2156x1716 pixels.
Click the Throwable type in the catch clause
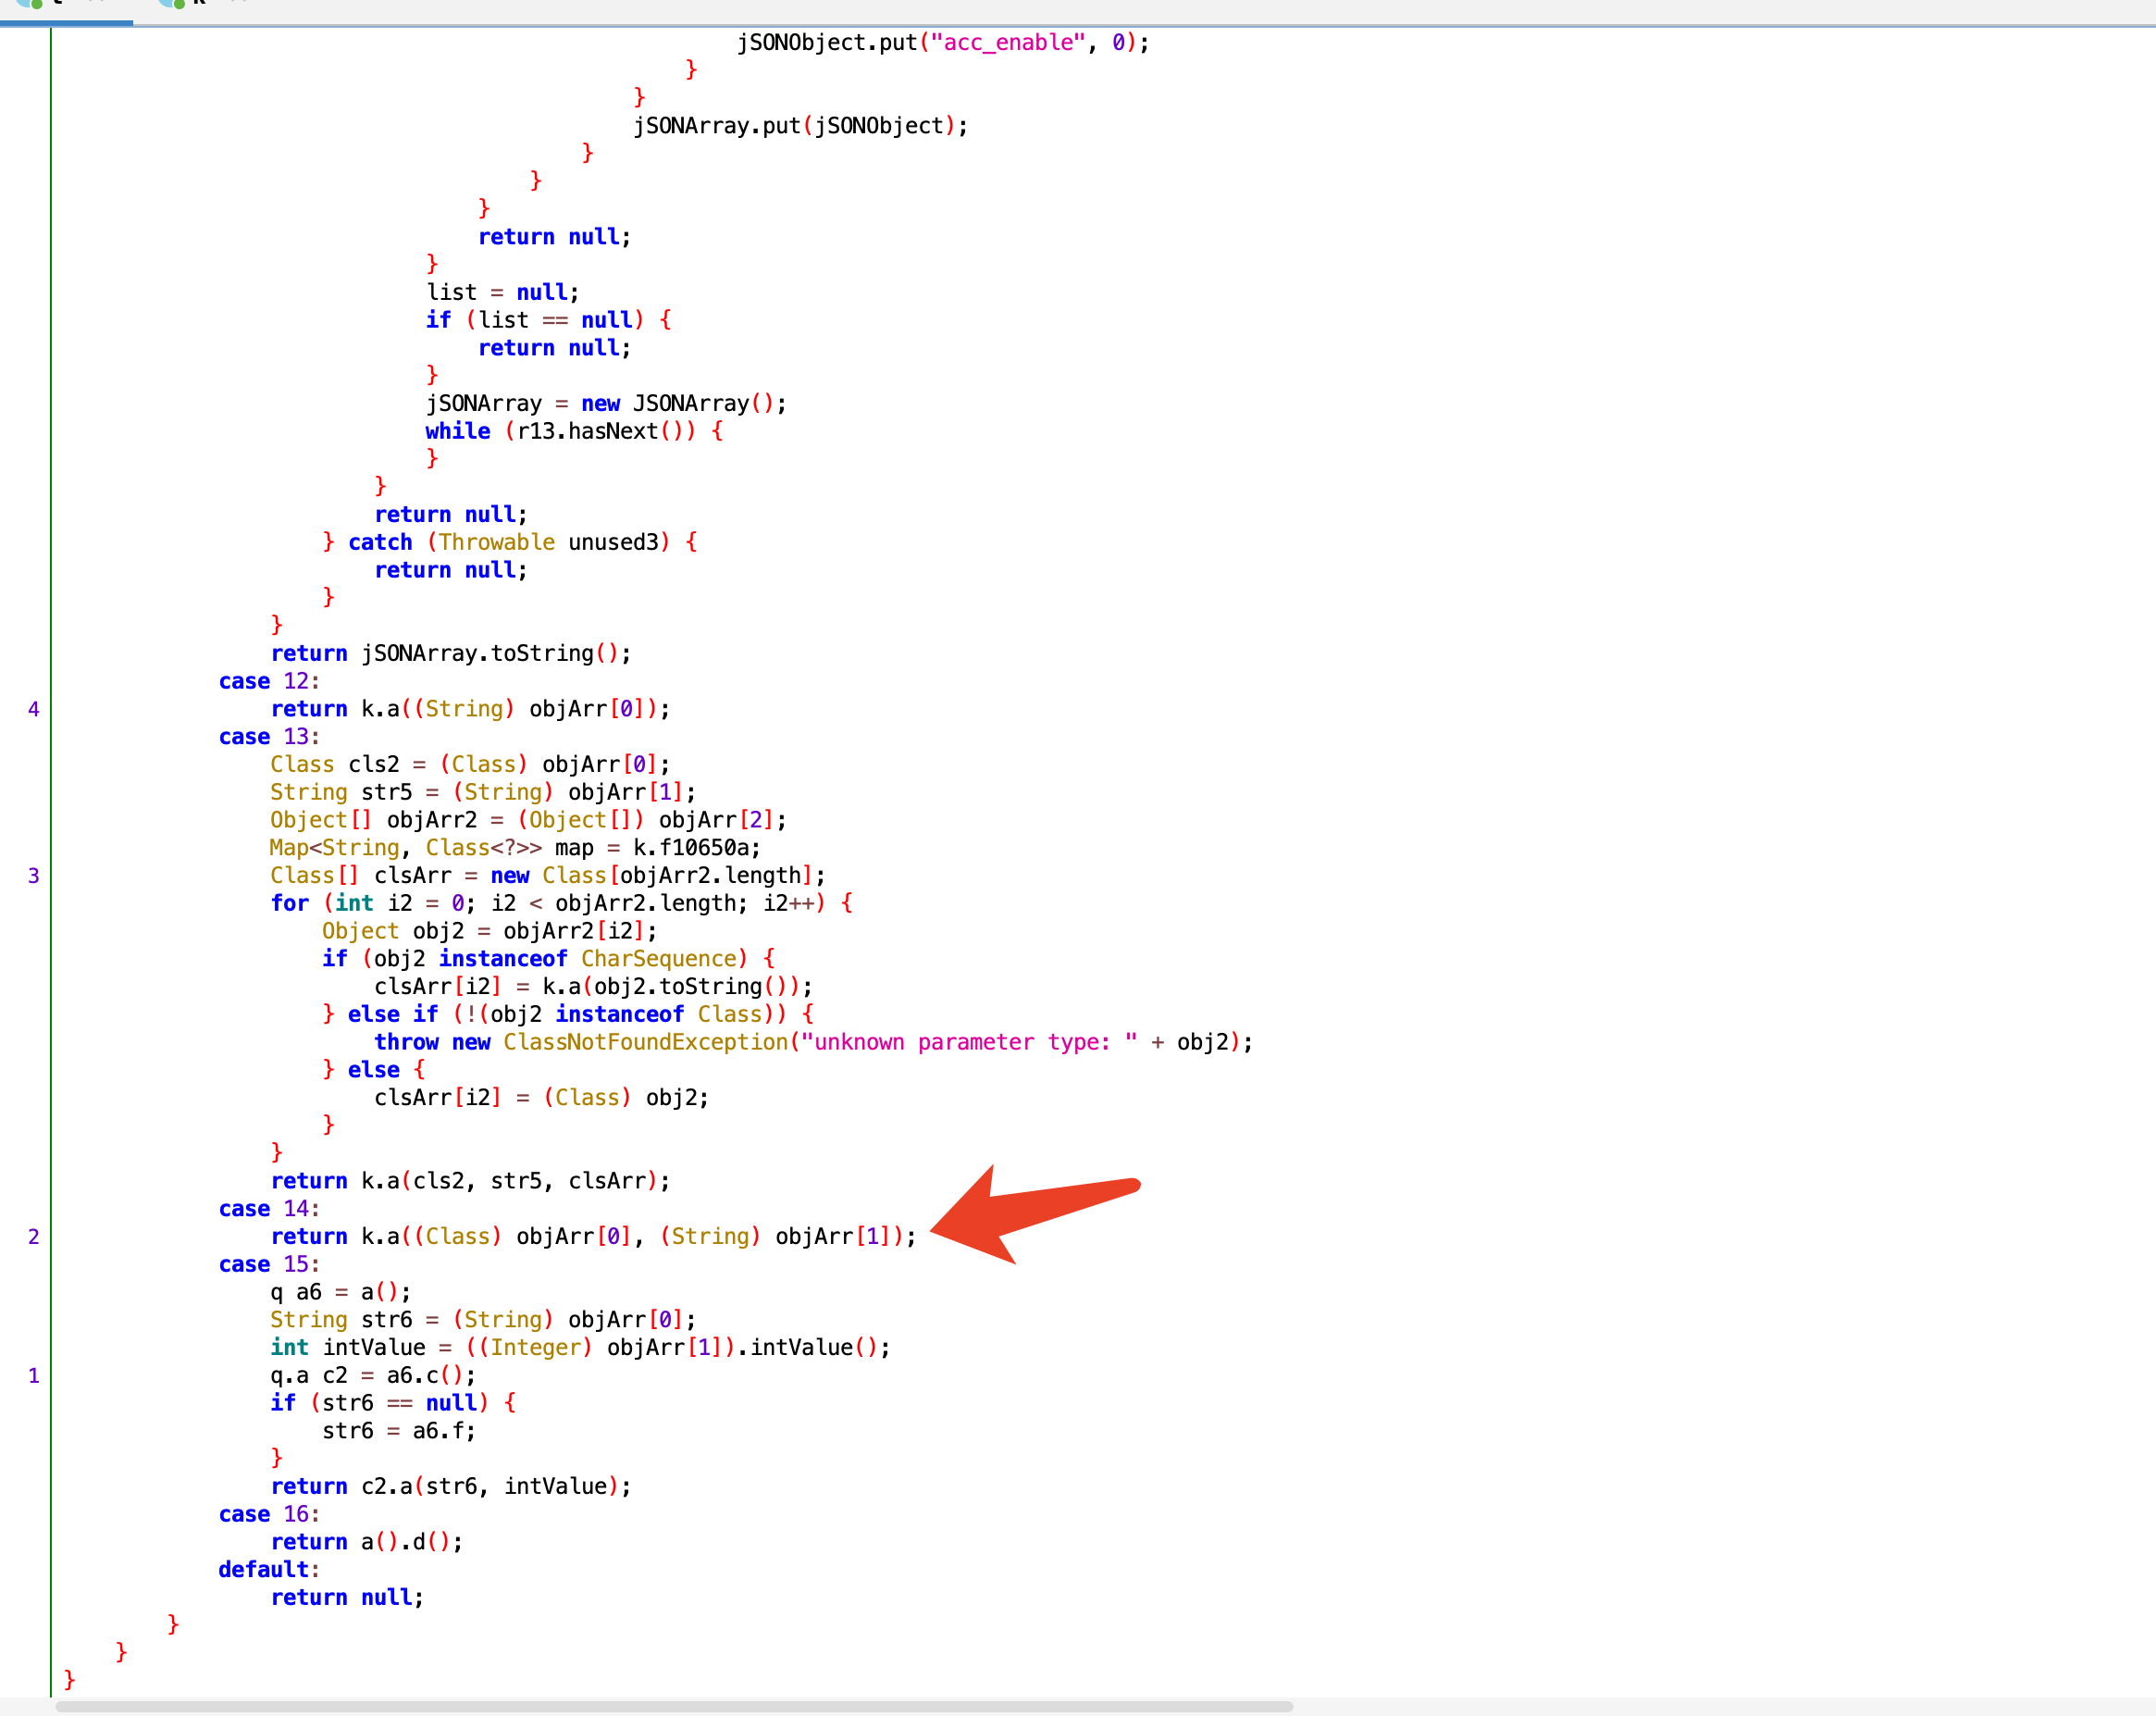pos(496,542)
